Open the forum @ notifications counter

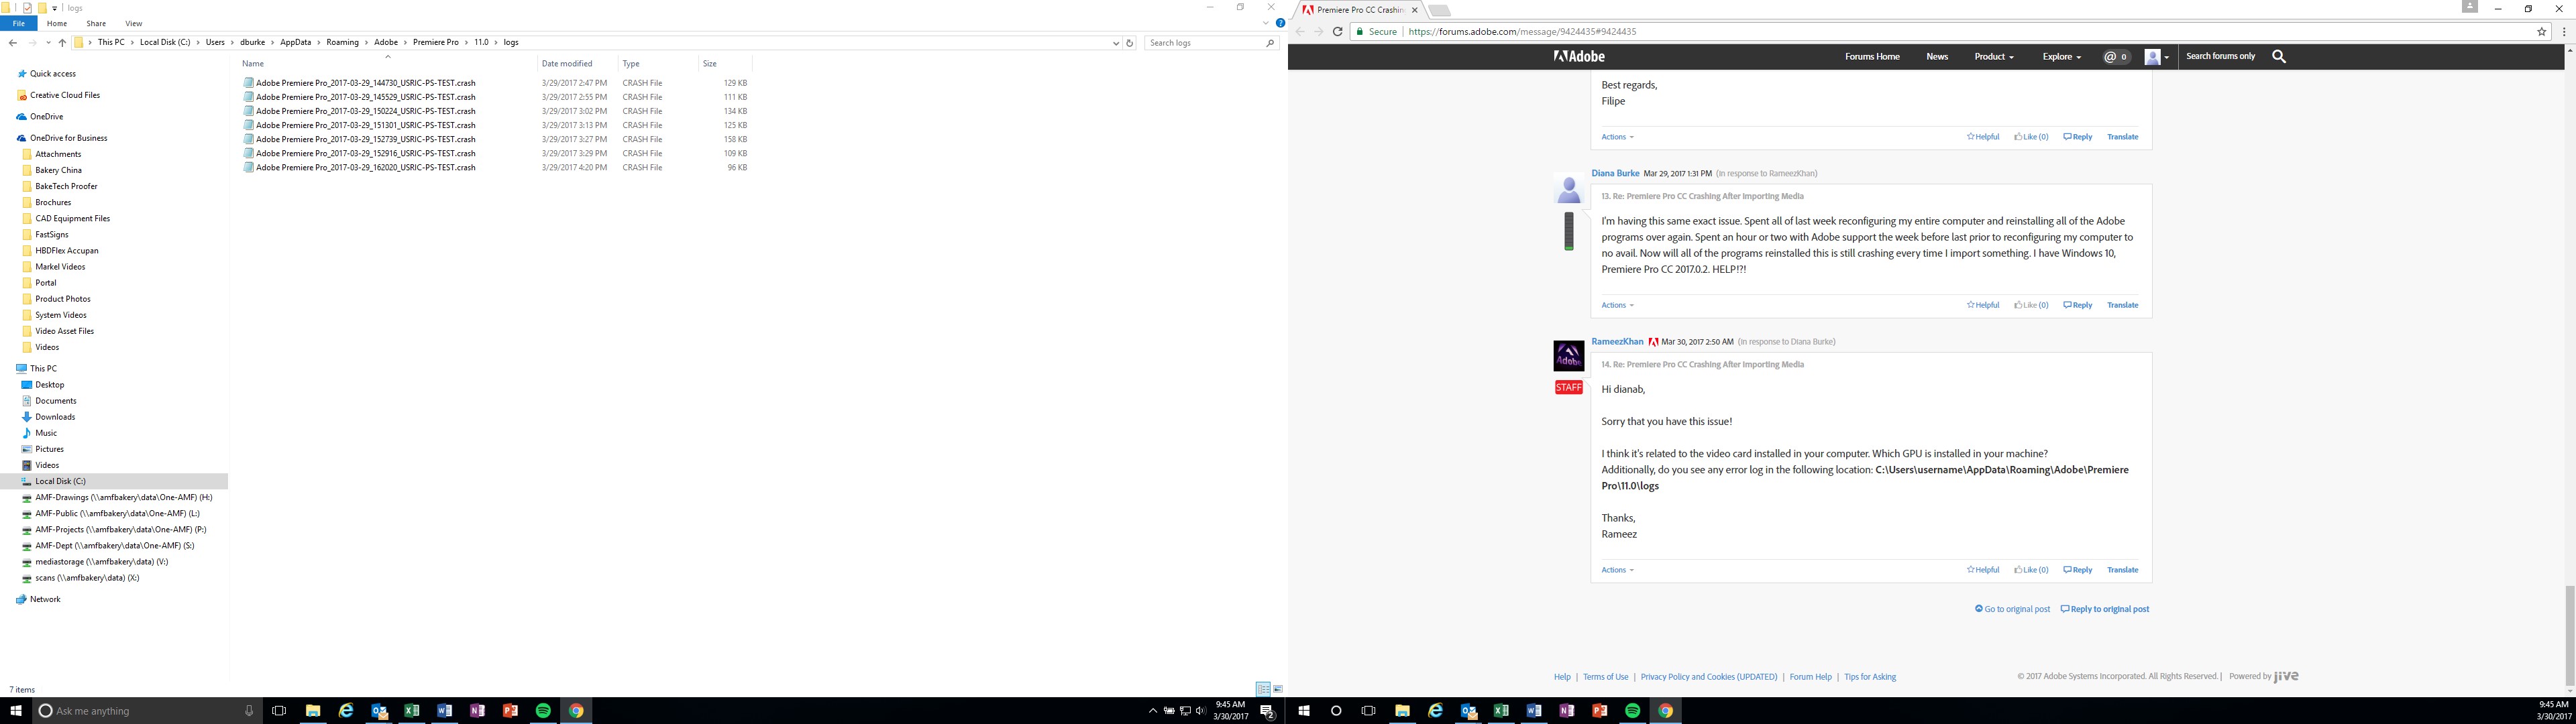[x=2116, y=57]
